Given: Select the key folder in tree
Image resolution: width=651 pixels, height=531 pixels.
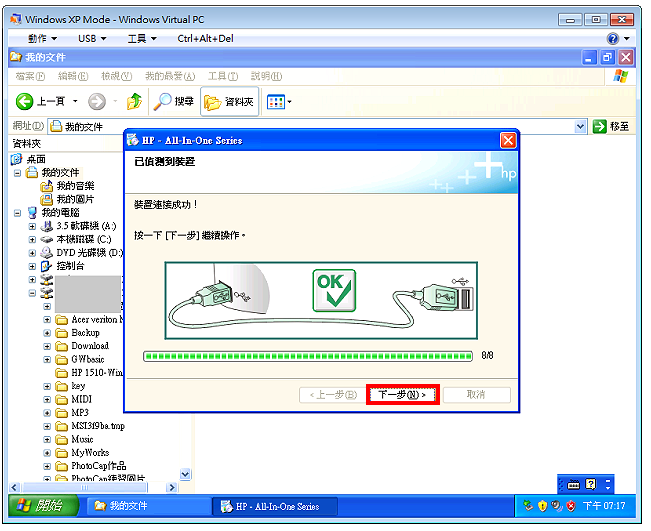Looking at the screenshot, I should (x=78, y=386).
